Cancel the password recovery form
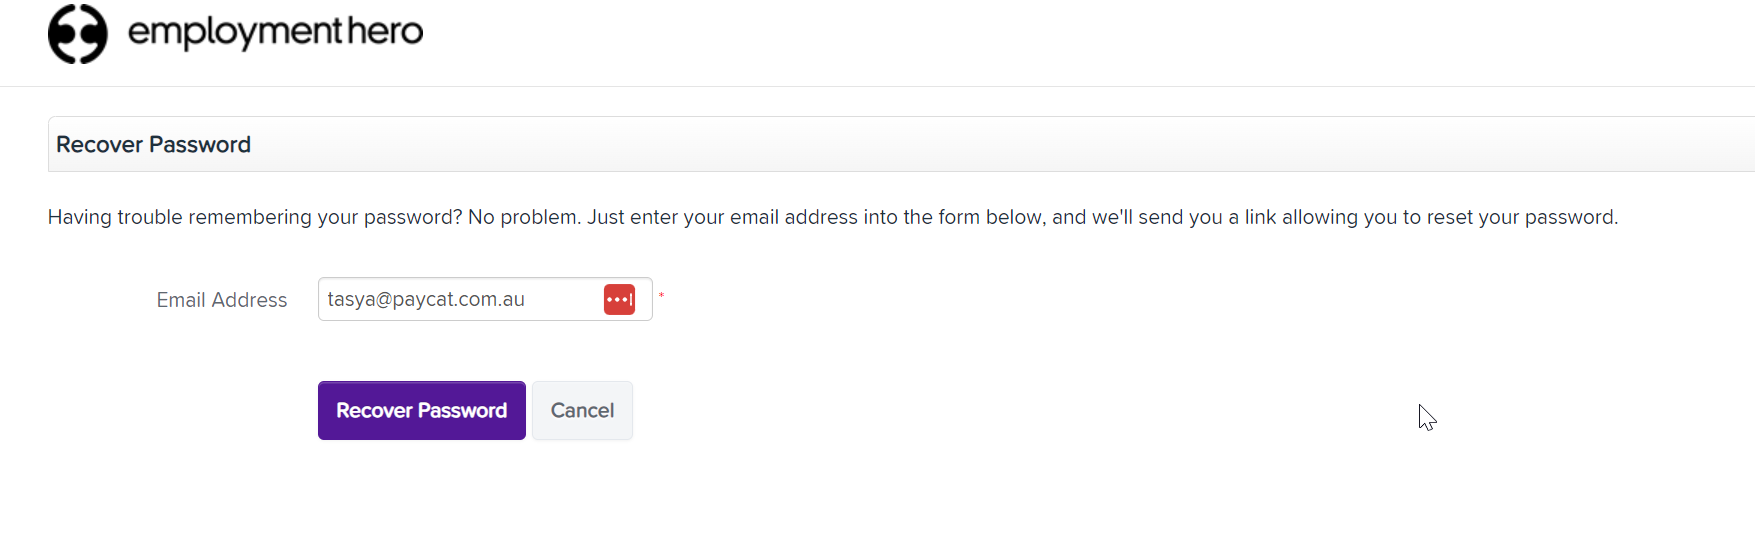This screenshot has height=556, width=1755. pyautogui.click(x=582, y=410)
